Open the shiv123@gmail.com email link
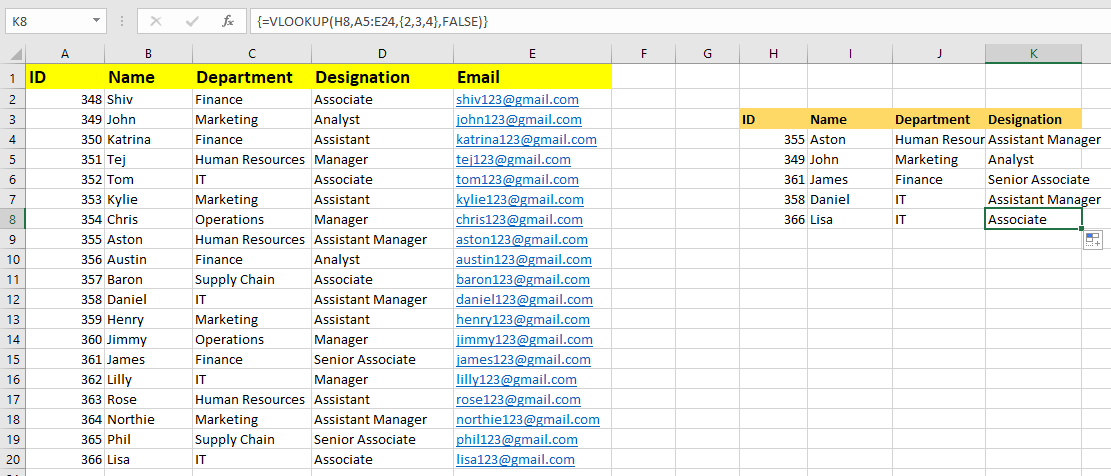 517,99
